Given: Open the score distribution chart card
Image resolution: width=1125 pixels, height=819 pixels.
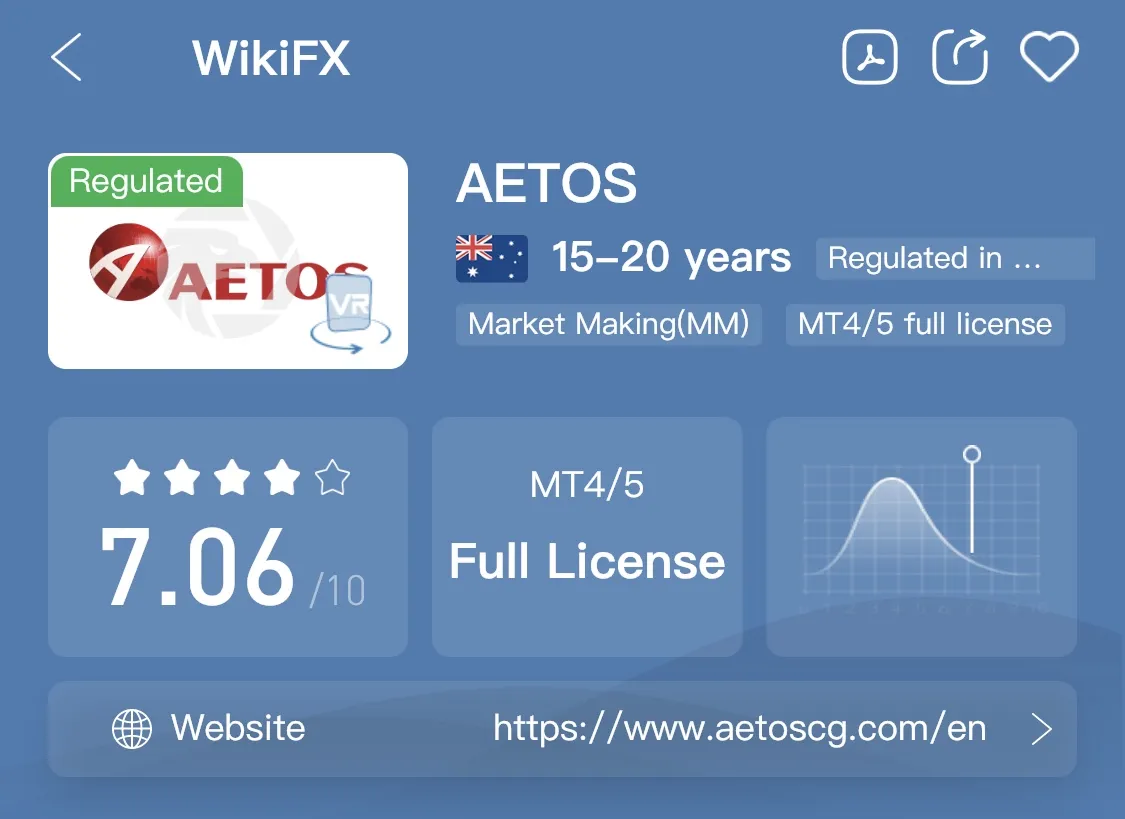Looking at the screenshot, I should pos(921,536).
